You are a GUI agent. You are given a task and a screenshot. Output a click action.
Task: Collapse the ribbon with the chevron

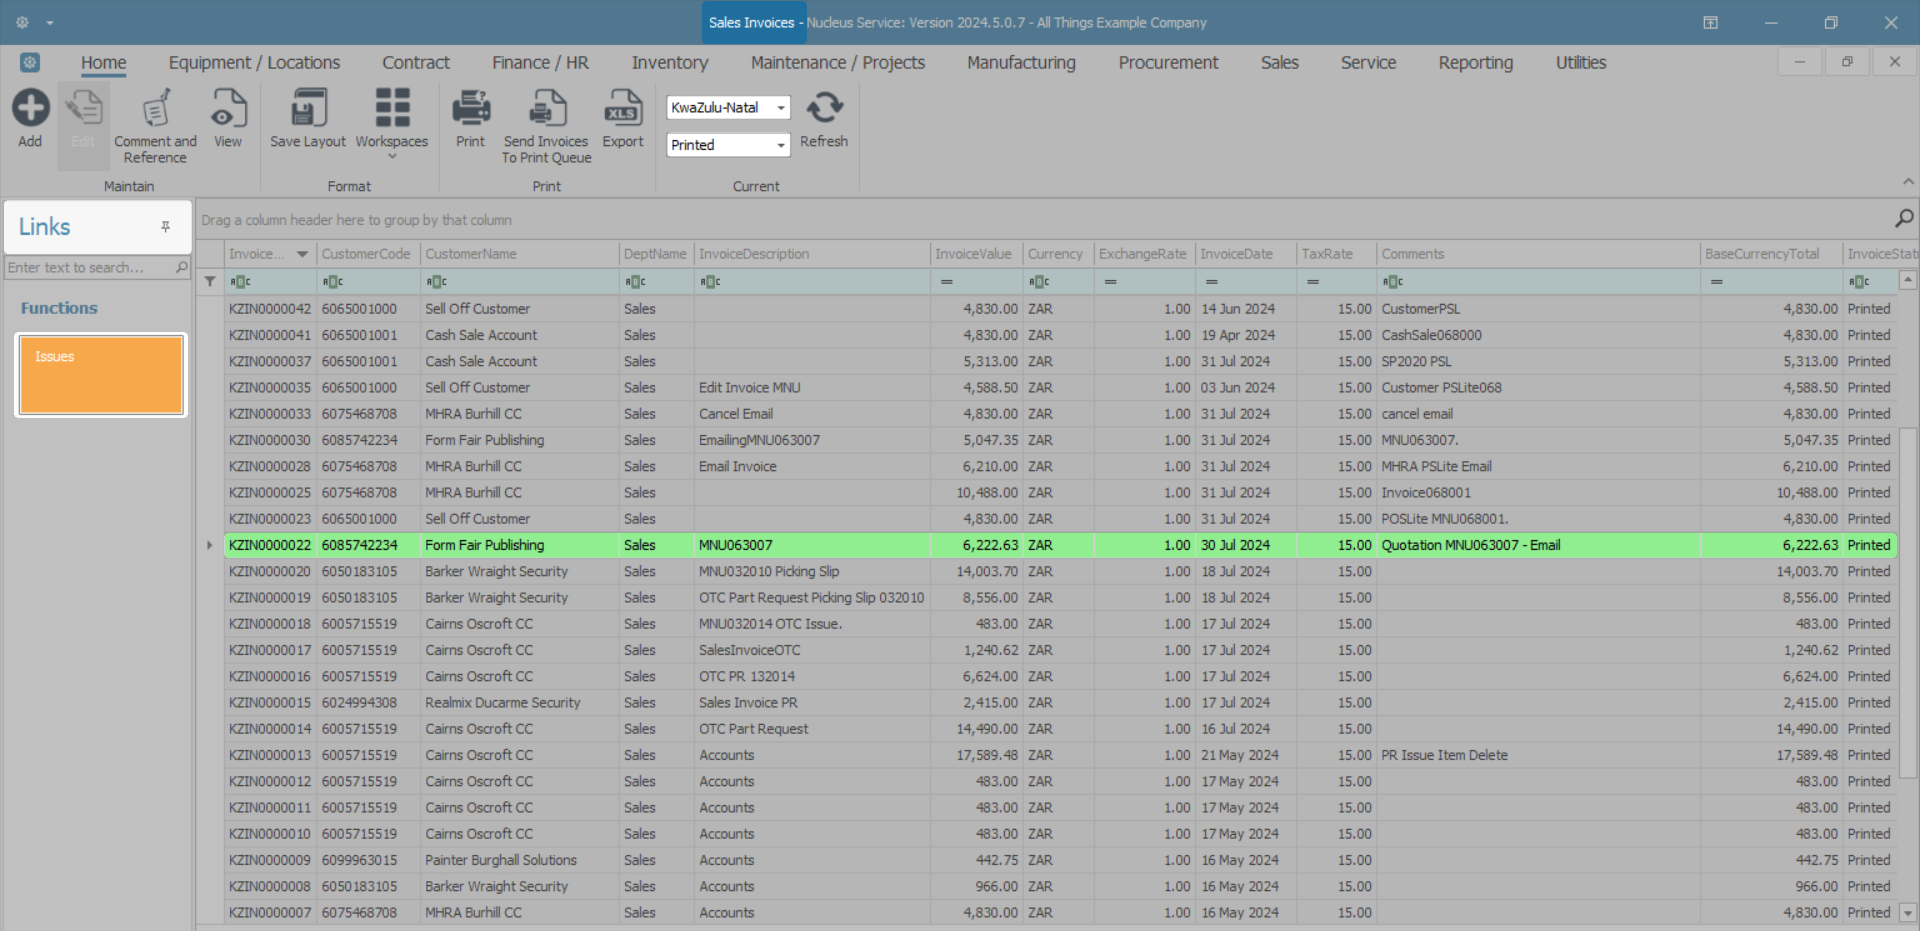point(1908,182)
